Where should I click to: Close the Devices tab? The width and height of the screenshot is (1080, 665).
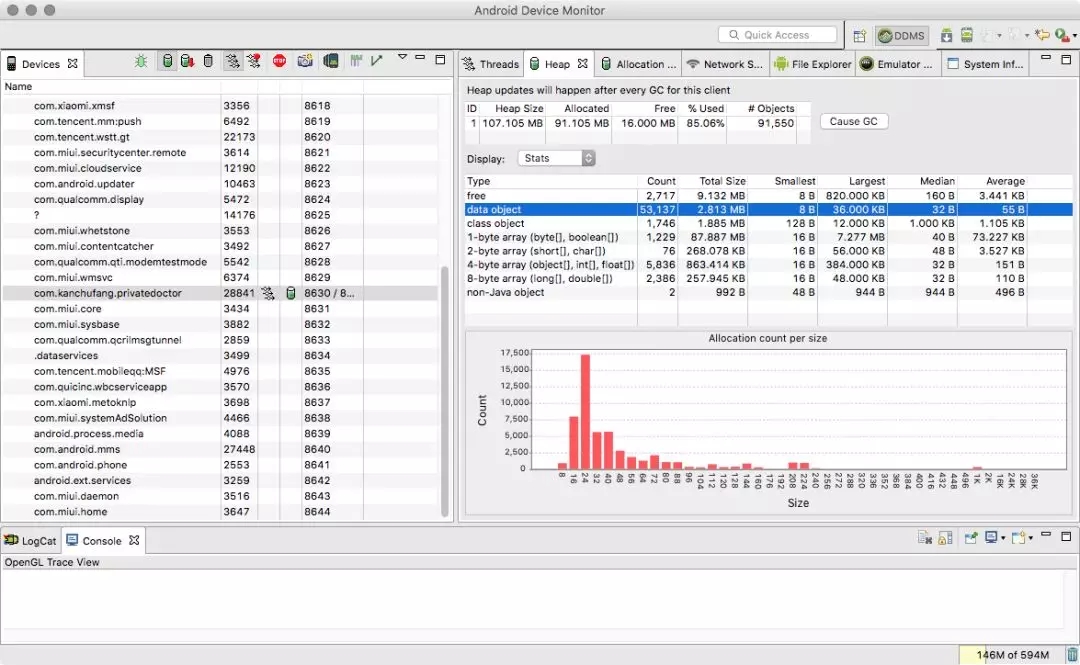click(72, 64)
